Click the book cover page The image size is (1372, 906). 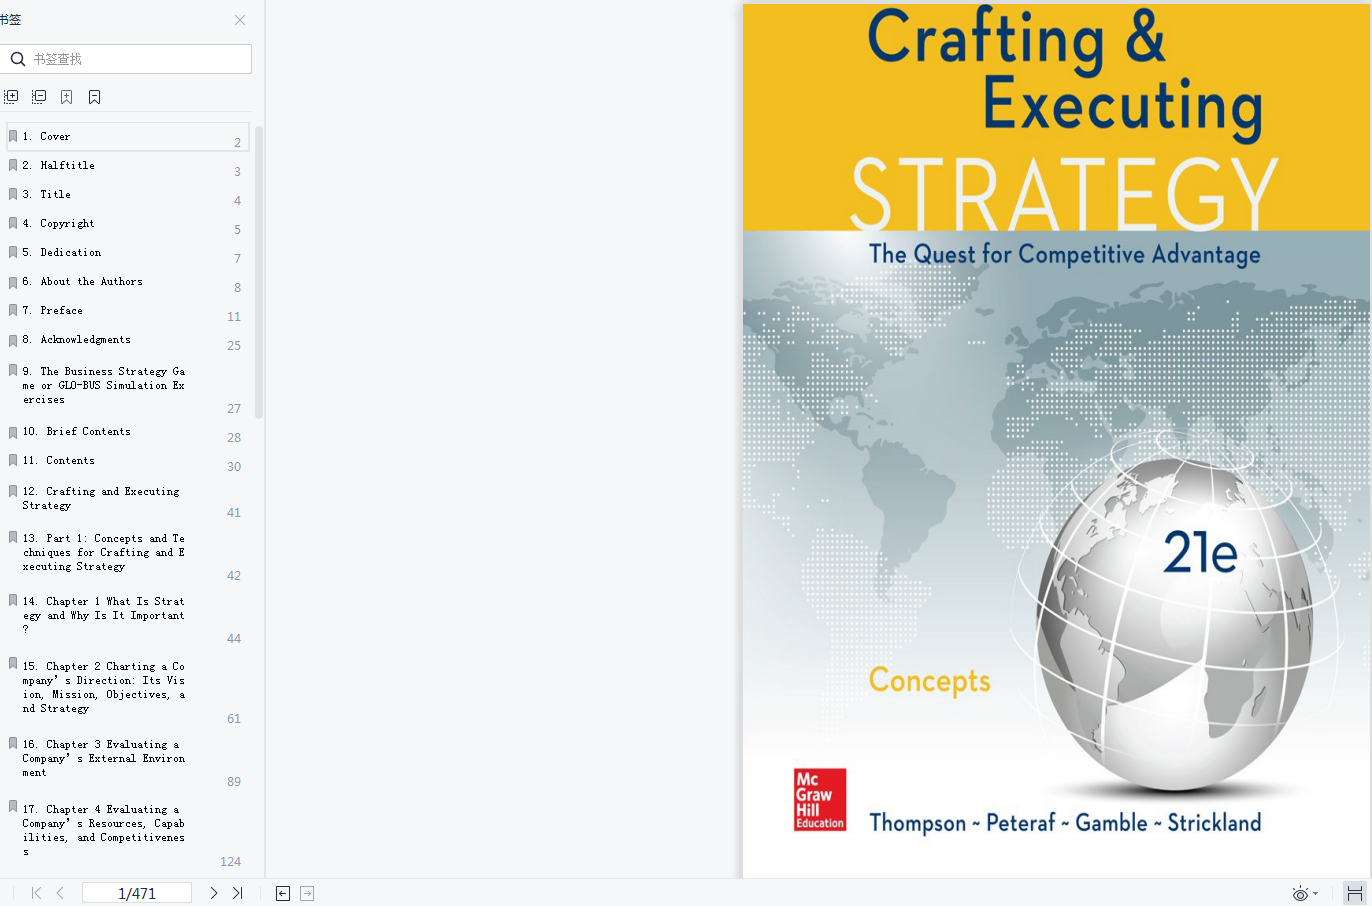1056,441
